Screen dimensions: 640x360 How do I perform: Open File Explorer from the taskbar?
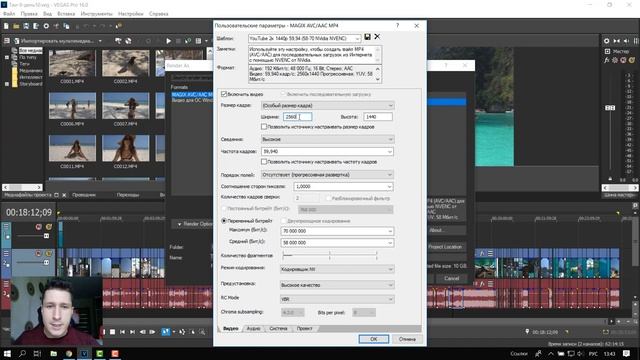point(53,353)
